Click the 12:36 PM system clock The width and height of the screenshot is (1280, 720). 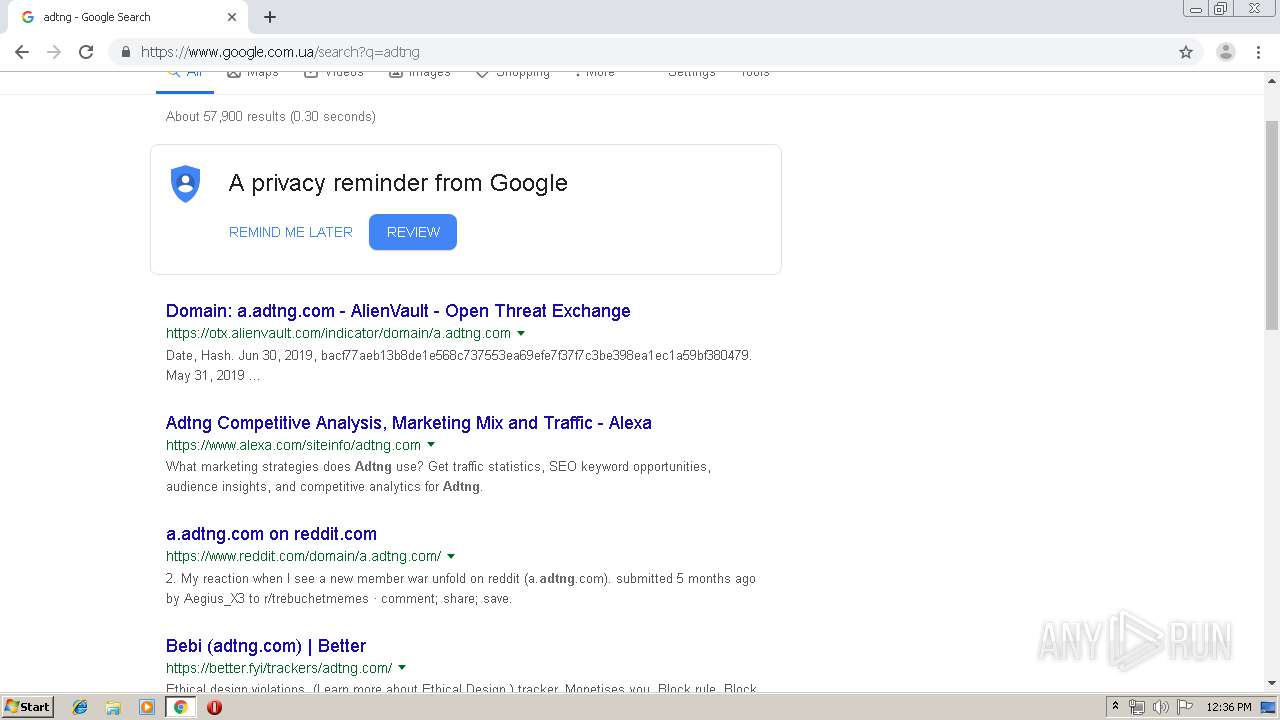tap(1229, 707)
